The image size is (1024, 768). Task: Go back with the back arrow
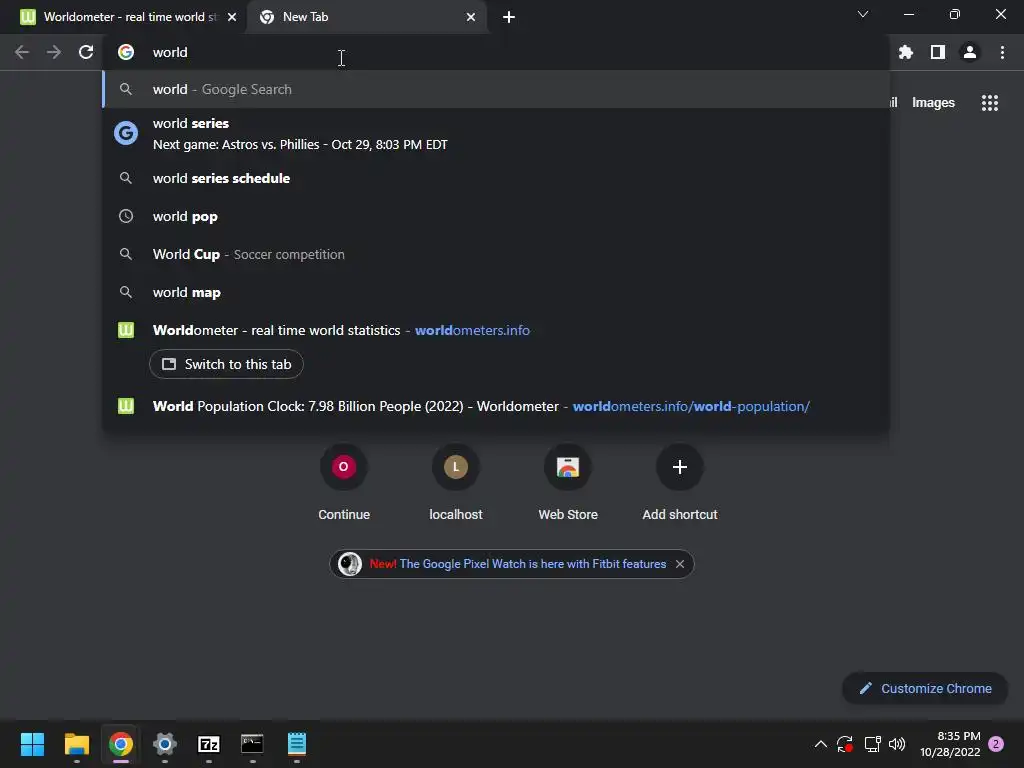(22, 52)
